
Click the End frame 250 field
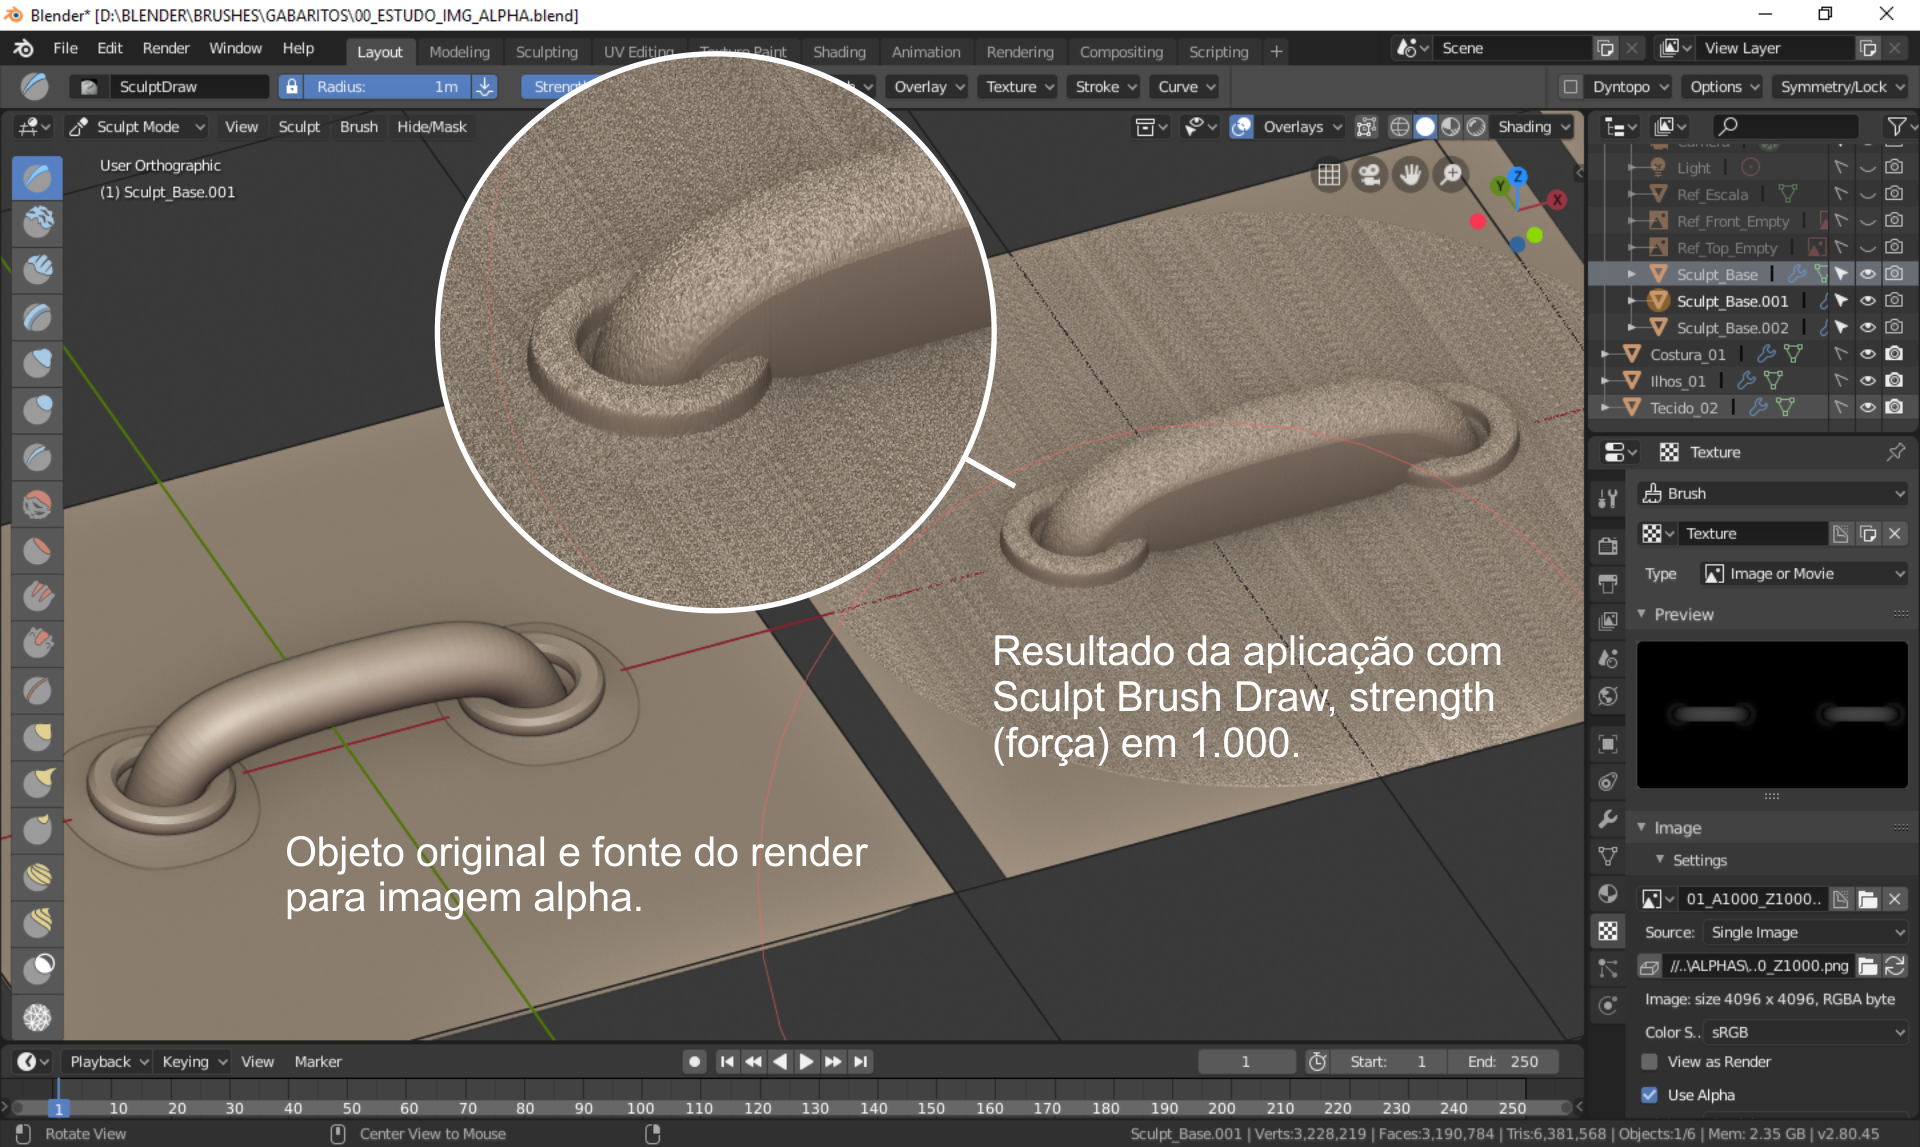pos(1503,1062)
